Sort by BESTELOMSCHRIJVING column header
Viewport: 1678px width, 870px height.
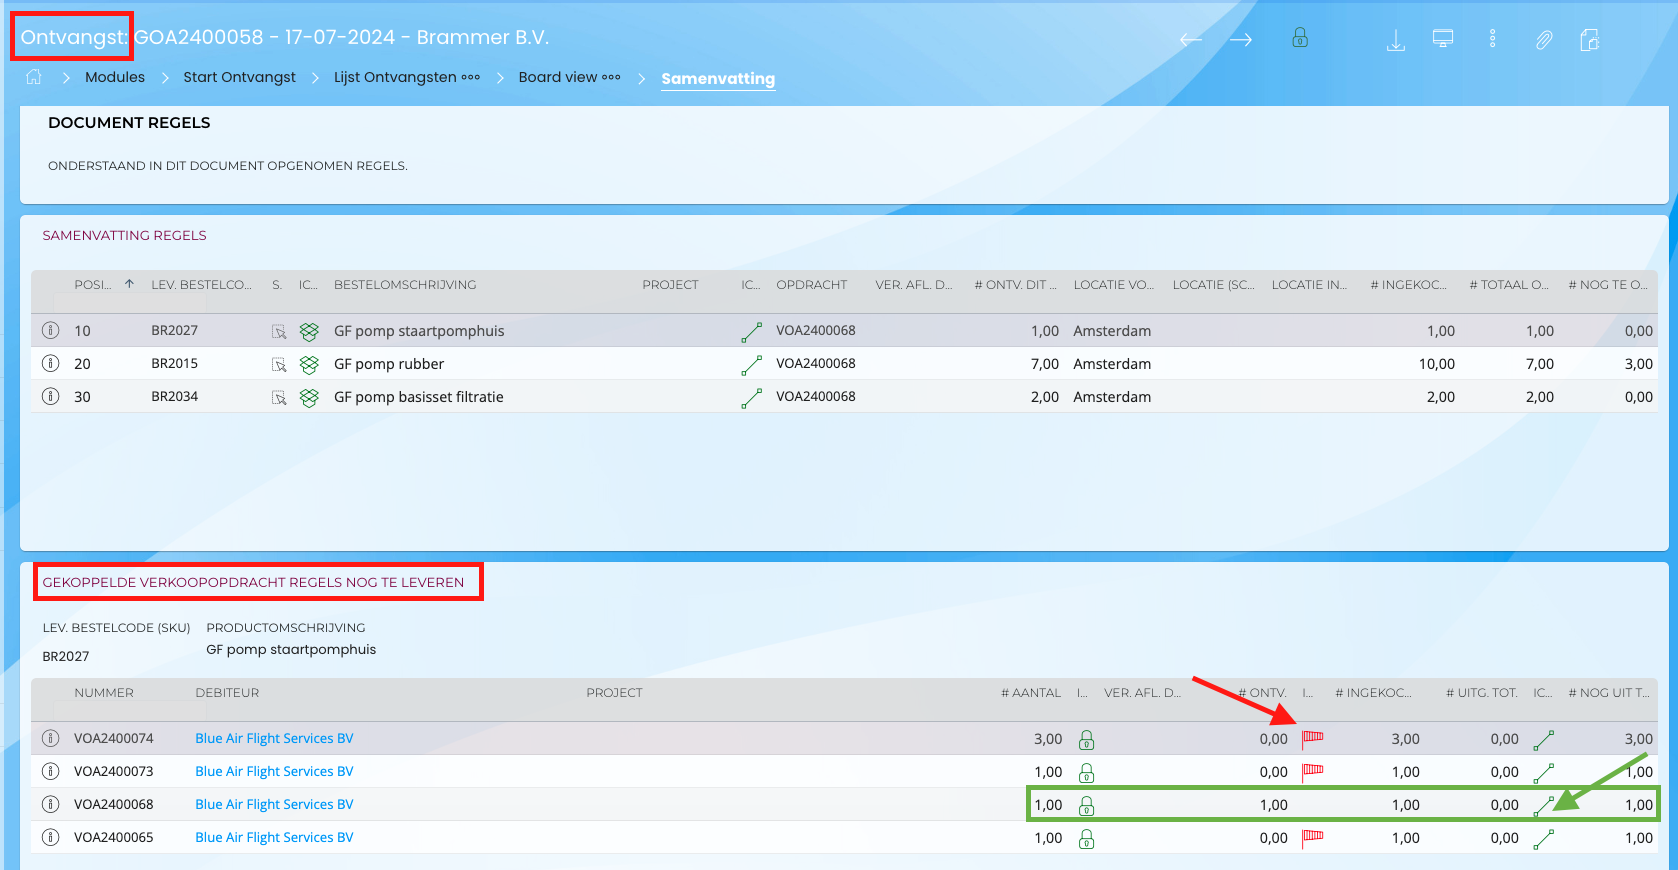point(405,285)
